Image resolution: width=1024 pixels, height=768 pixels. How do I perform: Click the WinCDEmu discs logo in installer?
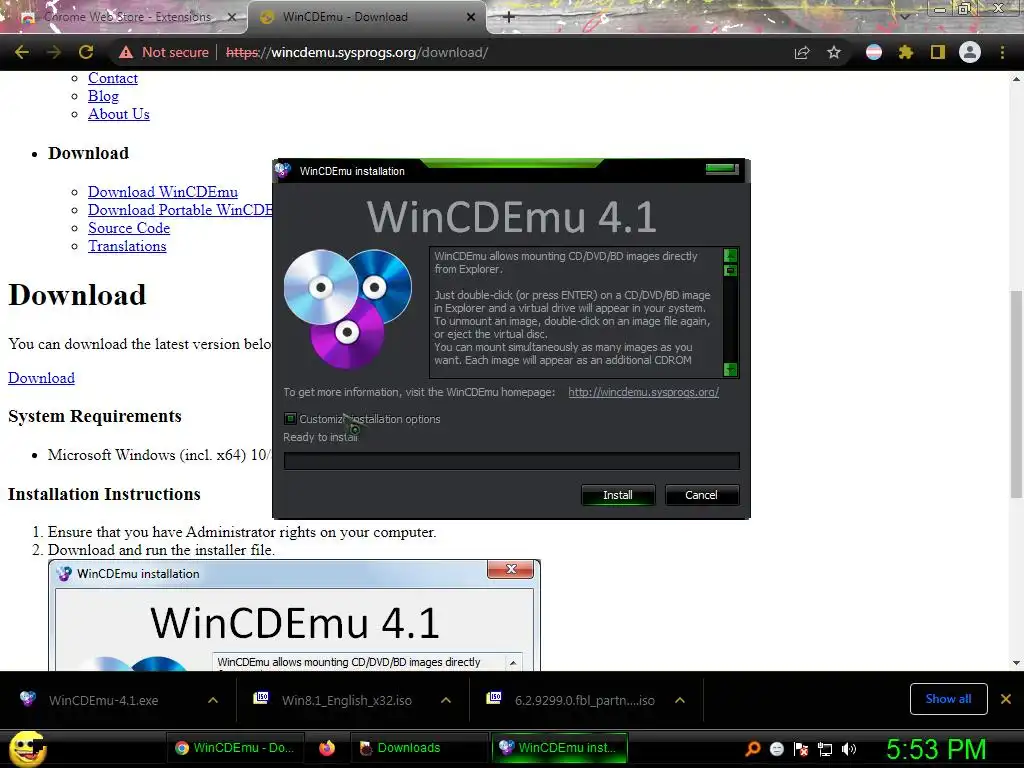coord(347,309)
